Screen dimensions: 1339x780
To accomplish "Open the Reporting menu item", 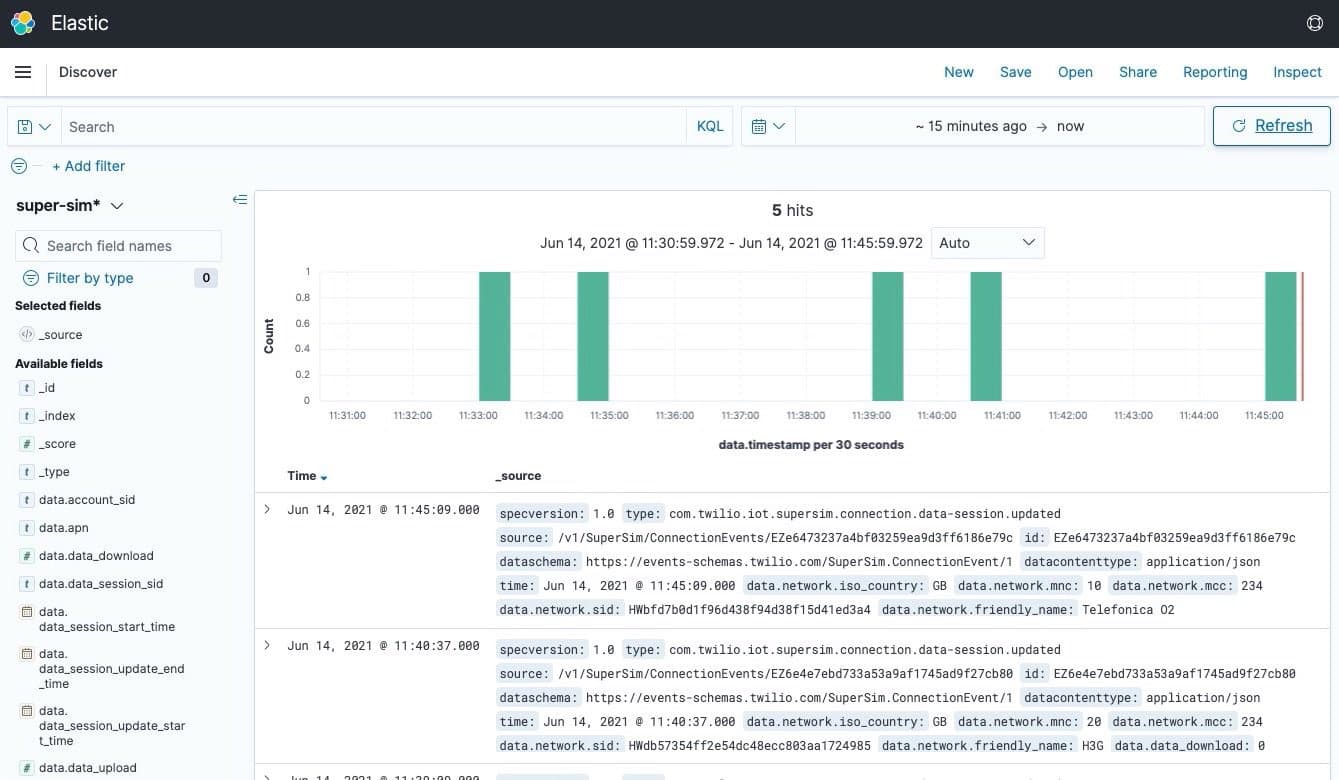I will point(1214,72).
